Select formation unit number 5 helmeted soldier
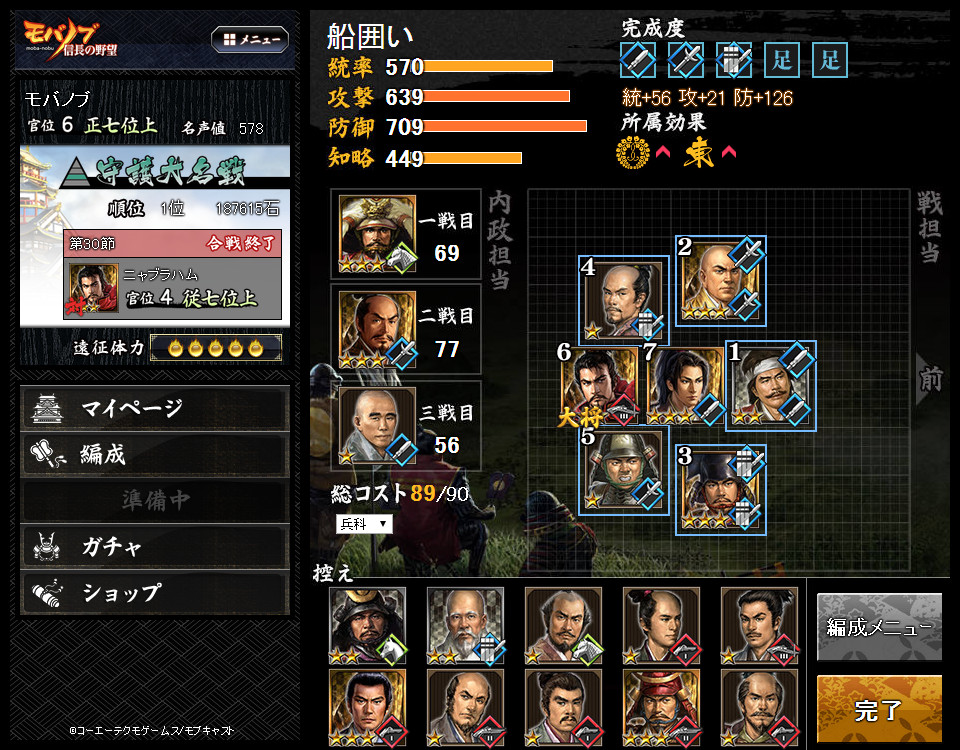The width and height of the screenshot is (960, 750). 623,470
